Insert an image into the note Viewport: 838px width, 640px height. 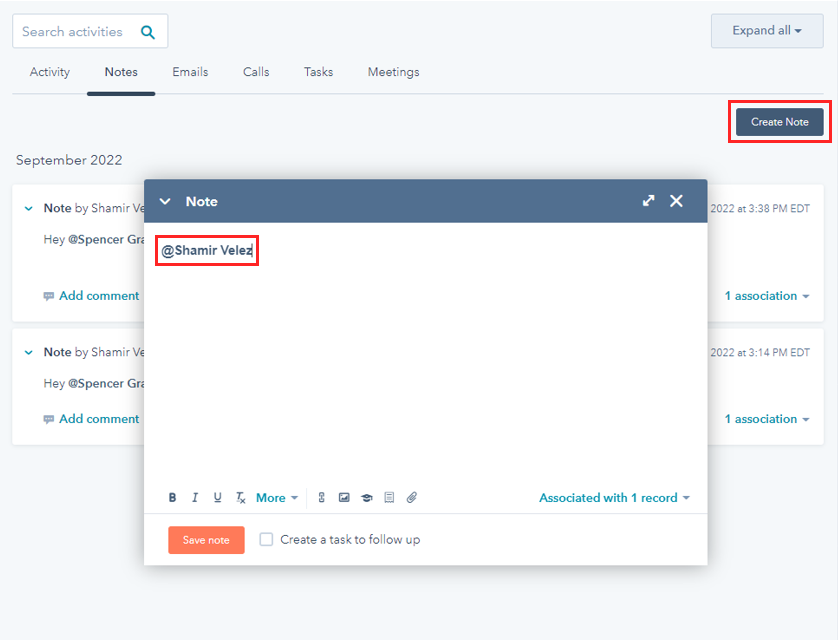344,498
